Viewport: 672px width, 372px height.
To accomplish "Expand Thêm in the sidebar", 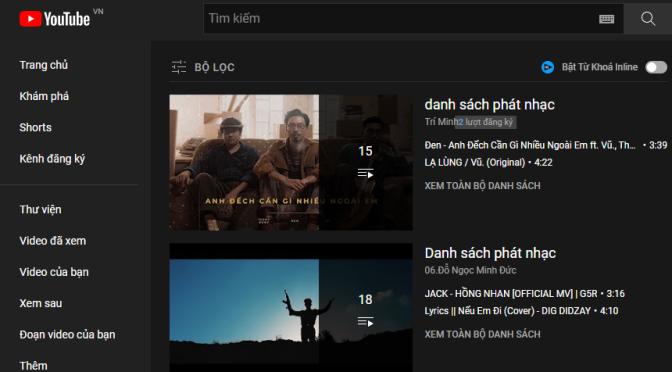I will 33,366.
